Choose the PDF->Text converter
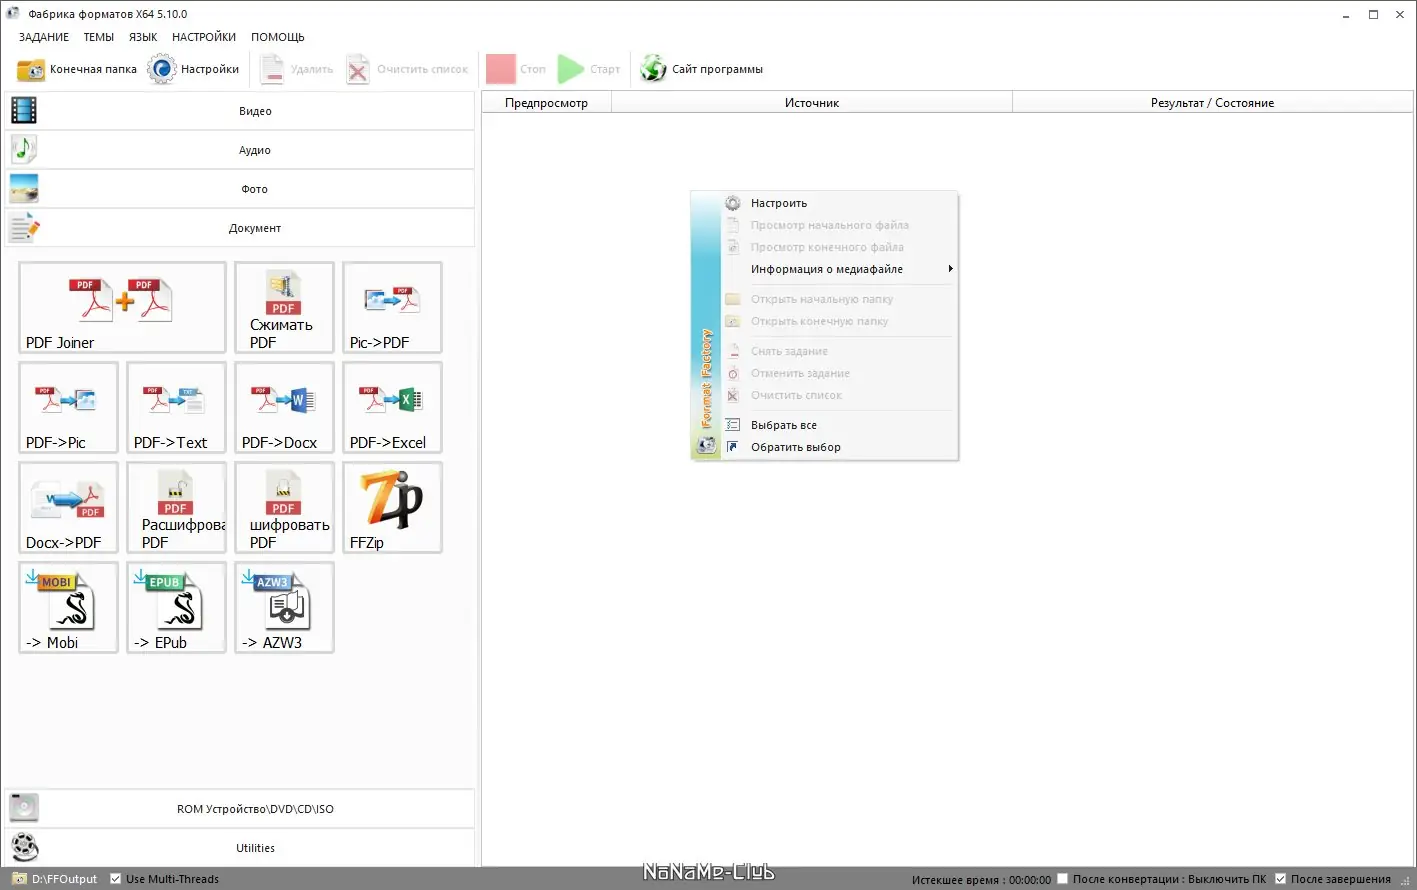 pyautogui.click(x=176, y=407)
